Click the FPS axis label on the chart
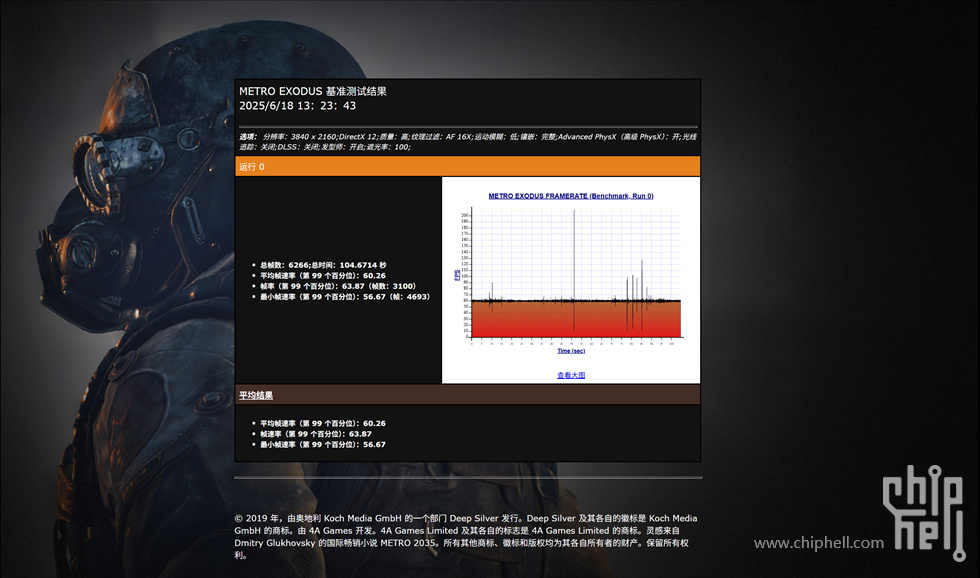The image size is (980, 578). click(x=457, y=275)
